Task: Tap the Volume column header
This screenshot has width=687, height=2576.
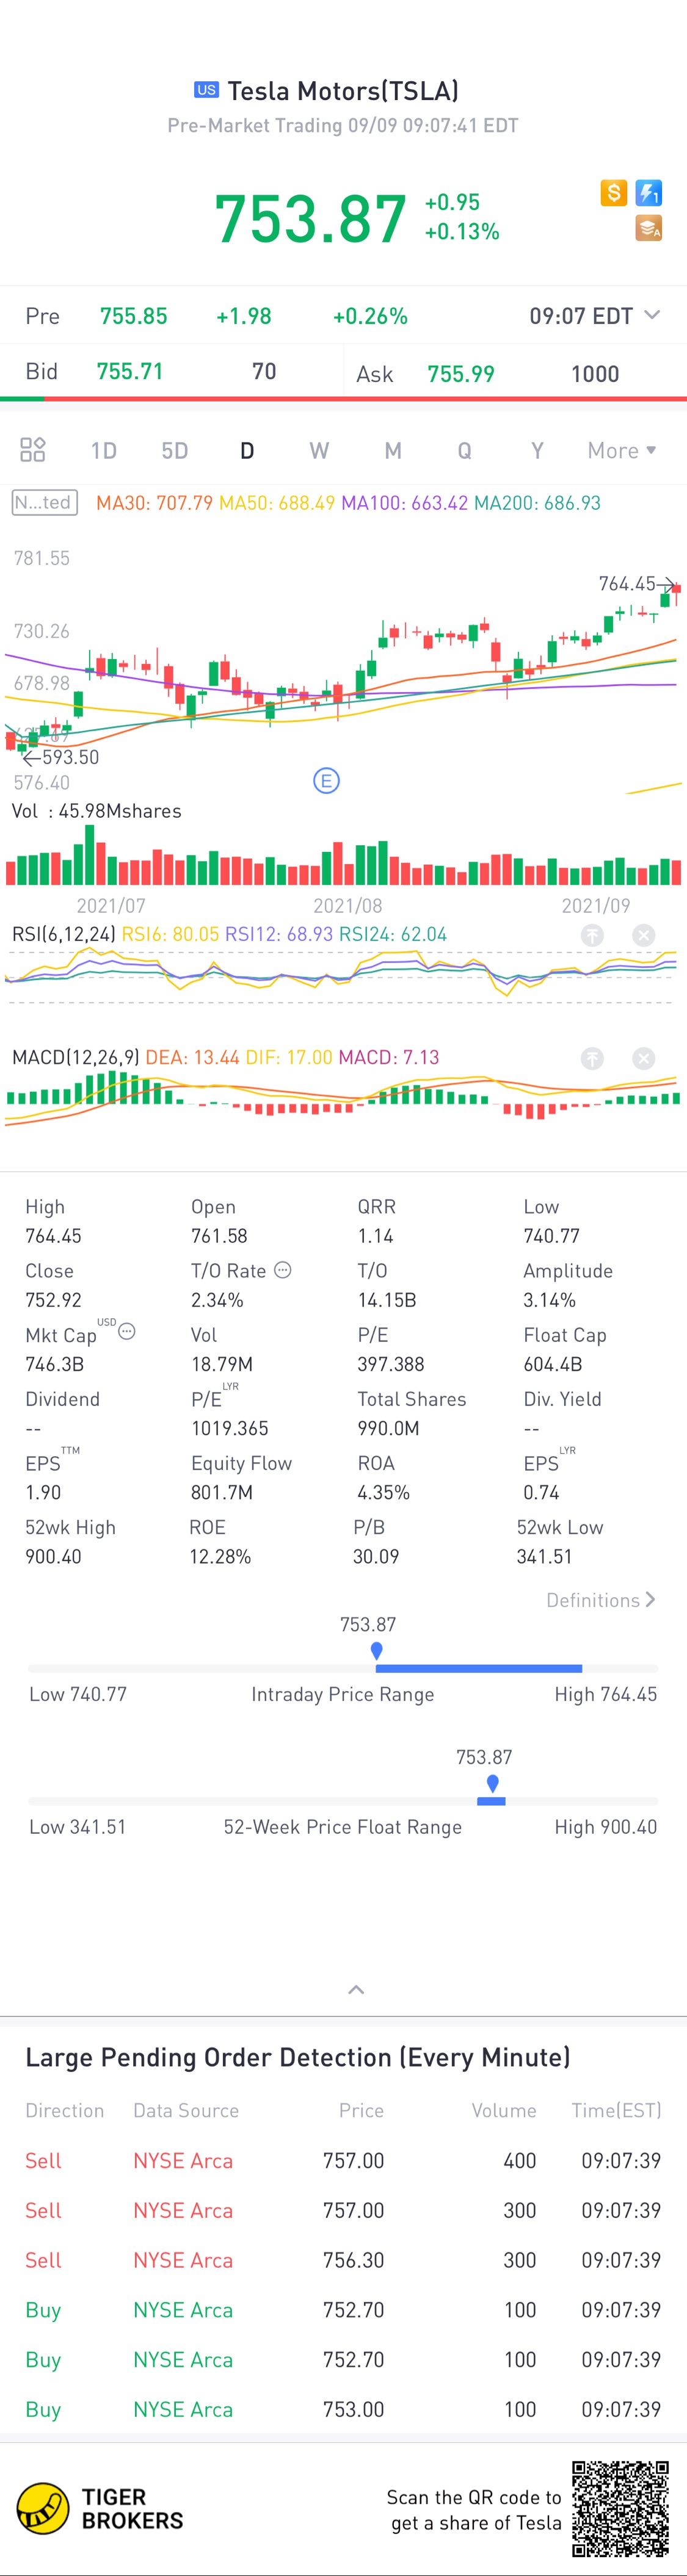Action: pyautogui.click(x=504, y=2110)
